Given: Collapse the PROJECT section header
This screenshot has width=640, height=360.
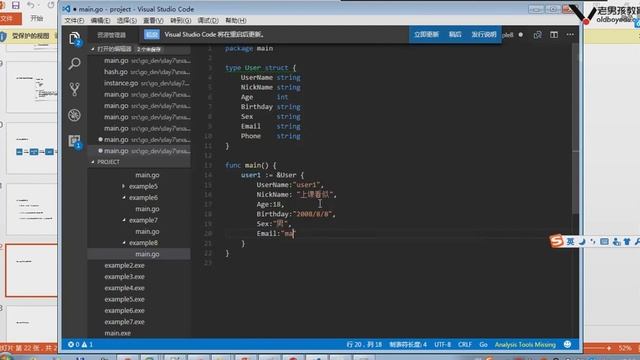Looking at the screenshot, I should coord(139,162).
